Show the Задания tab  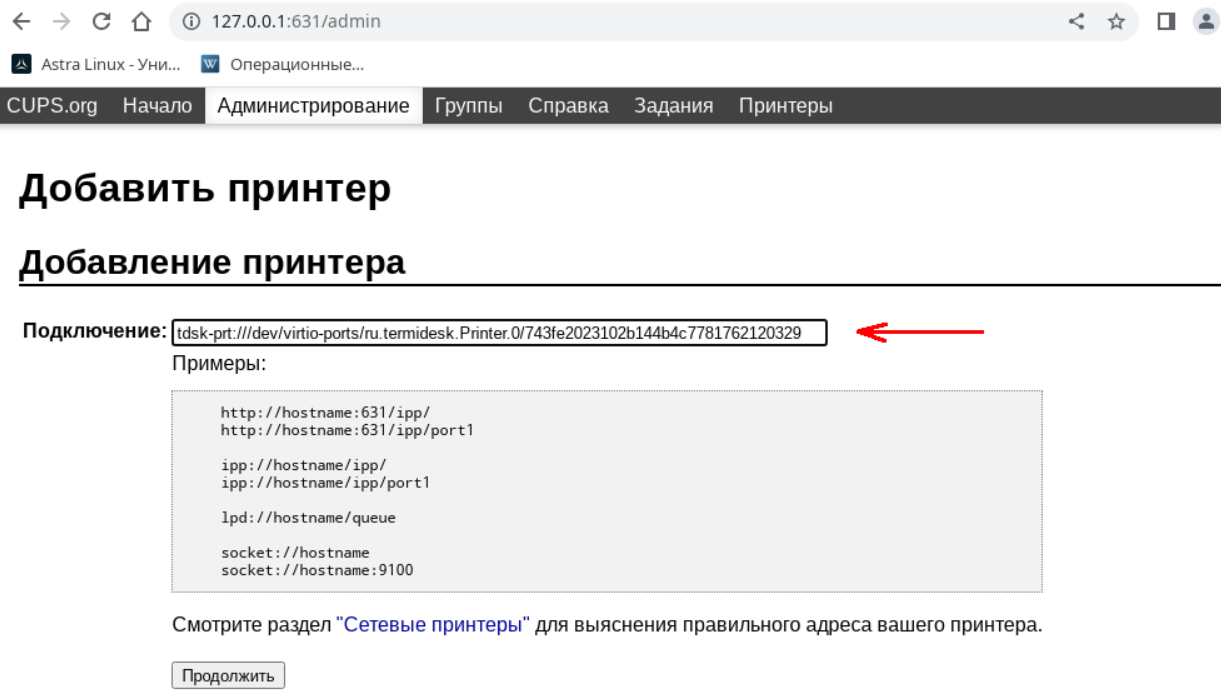(673, 106)
